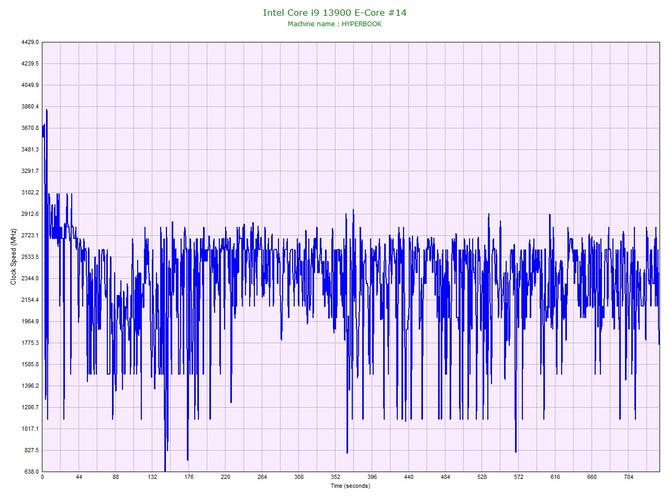Click the 660 time axis tick
Screen dimensions: 670x503
(x=592, y=477)
